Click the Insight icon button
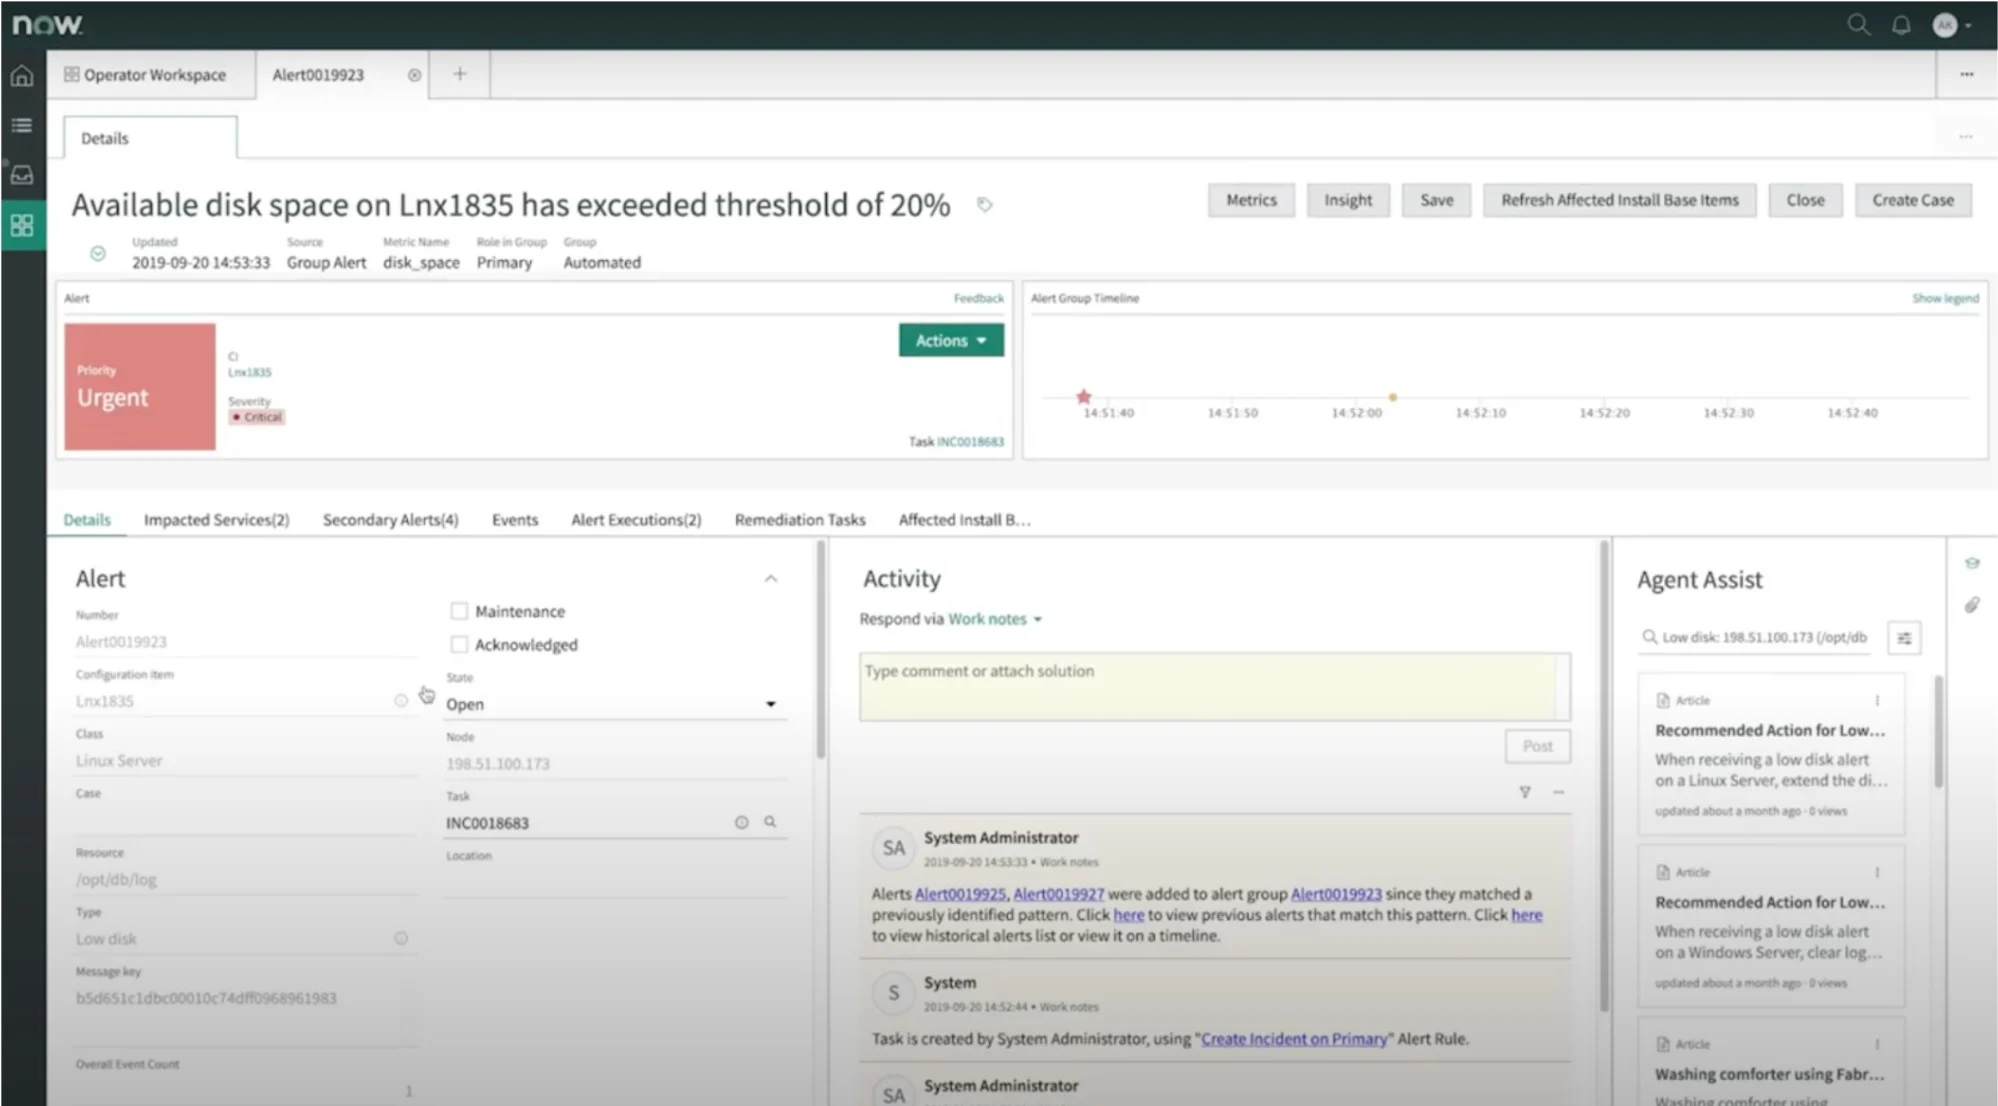The height and width of the screenshot is (1106, 1998). [1348, 199]
